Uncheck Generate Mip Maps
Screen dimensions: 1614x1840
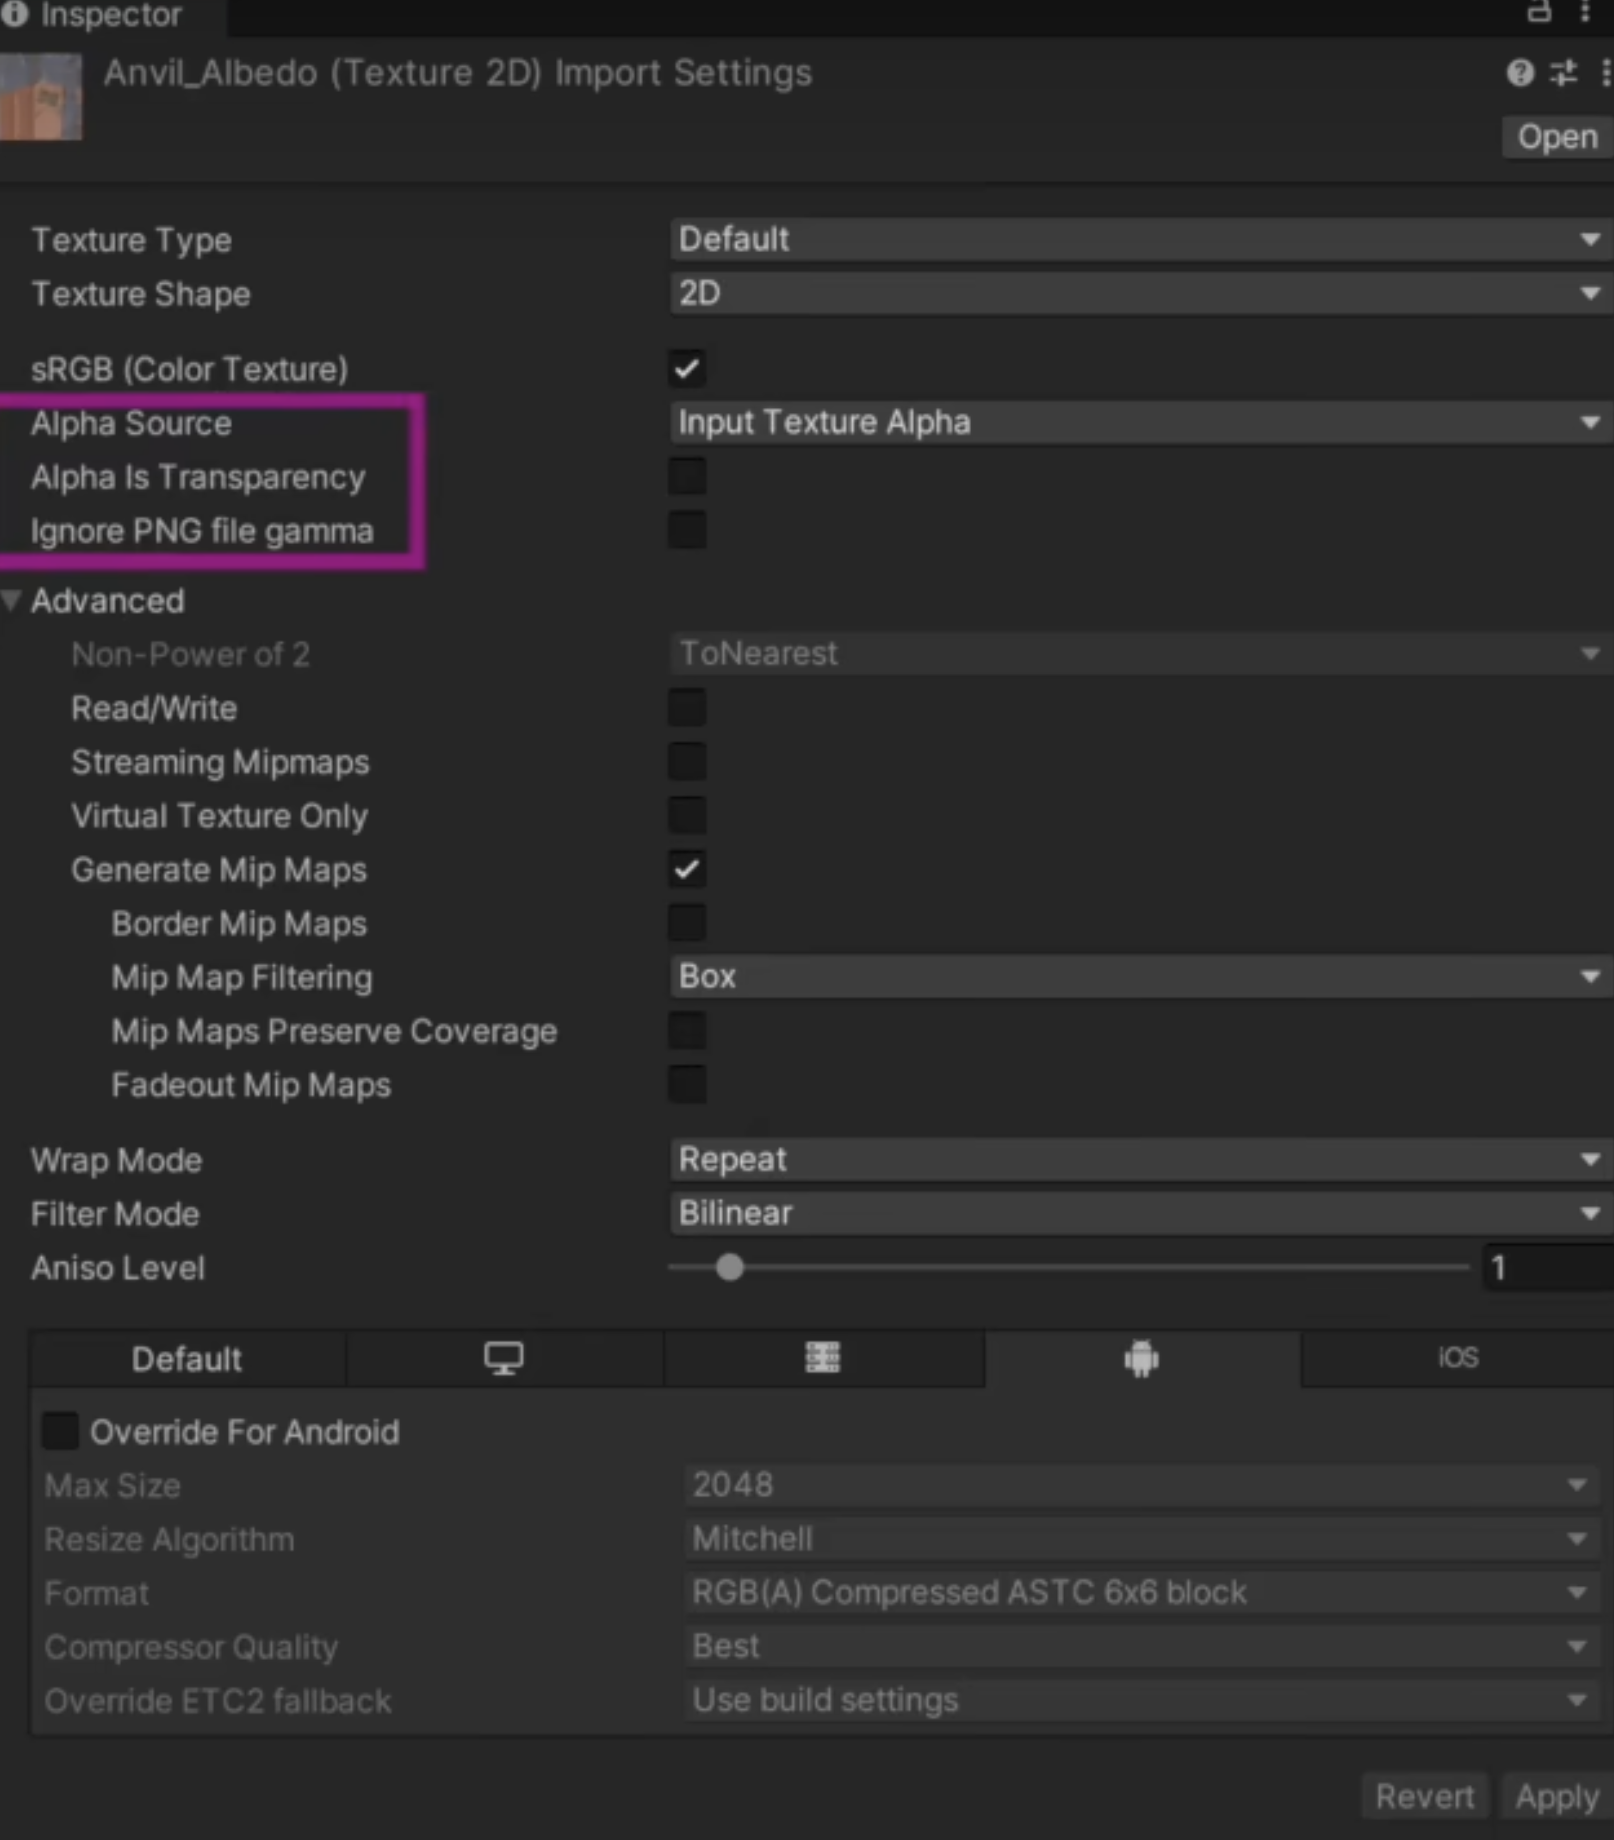(x=687, y=869)
